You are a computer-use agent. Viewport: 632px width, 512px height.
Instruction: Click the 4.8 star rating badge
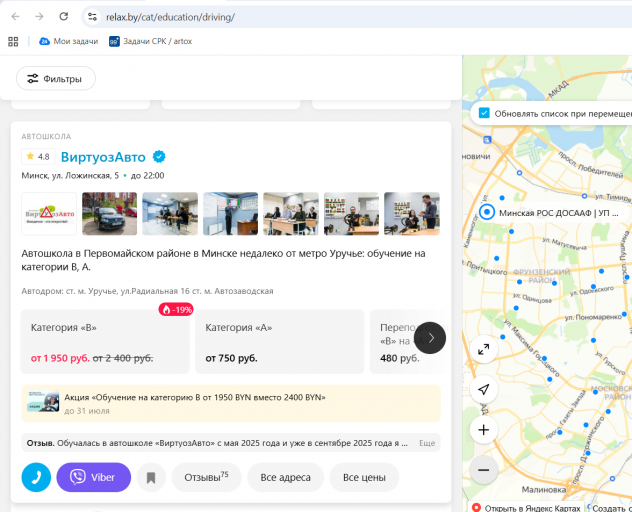(x=38, y=156)
